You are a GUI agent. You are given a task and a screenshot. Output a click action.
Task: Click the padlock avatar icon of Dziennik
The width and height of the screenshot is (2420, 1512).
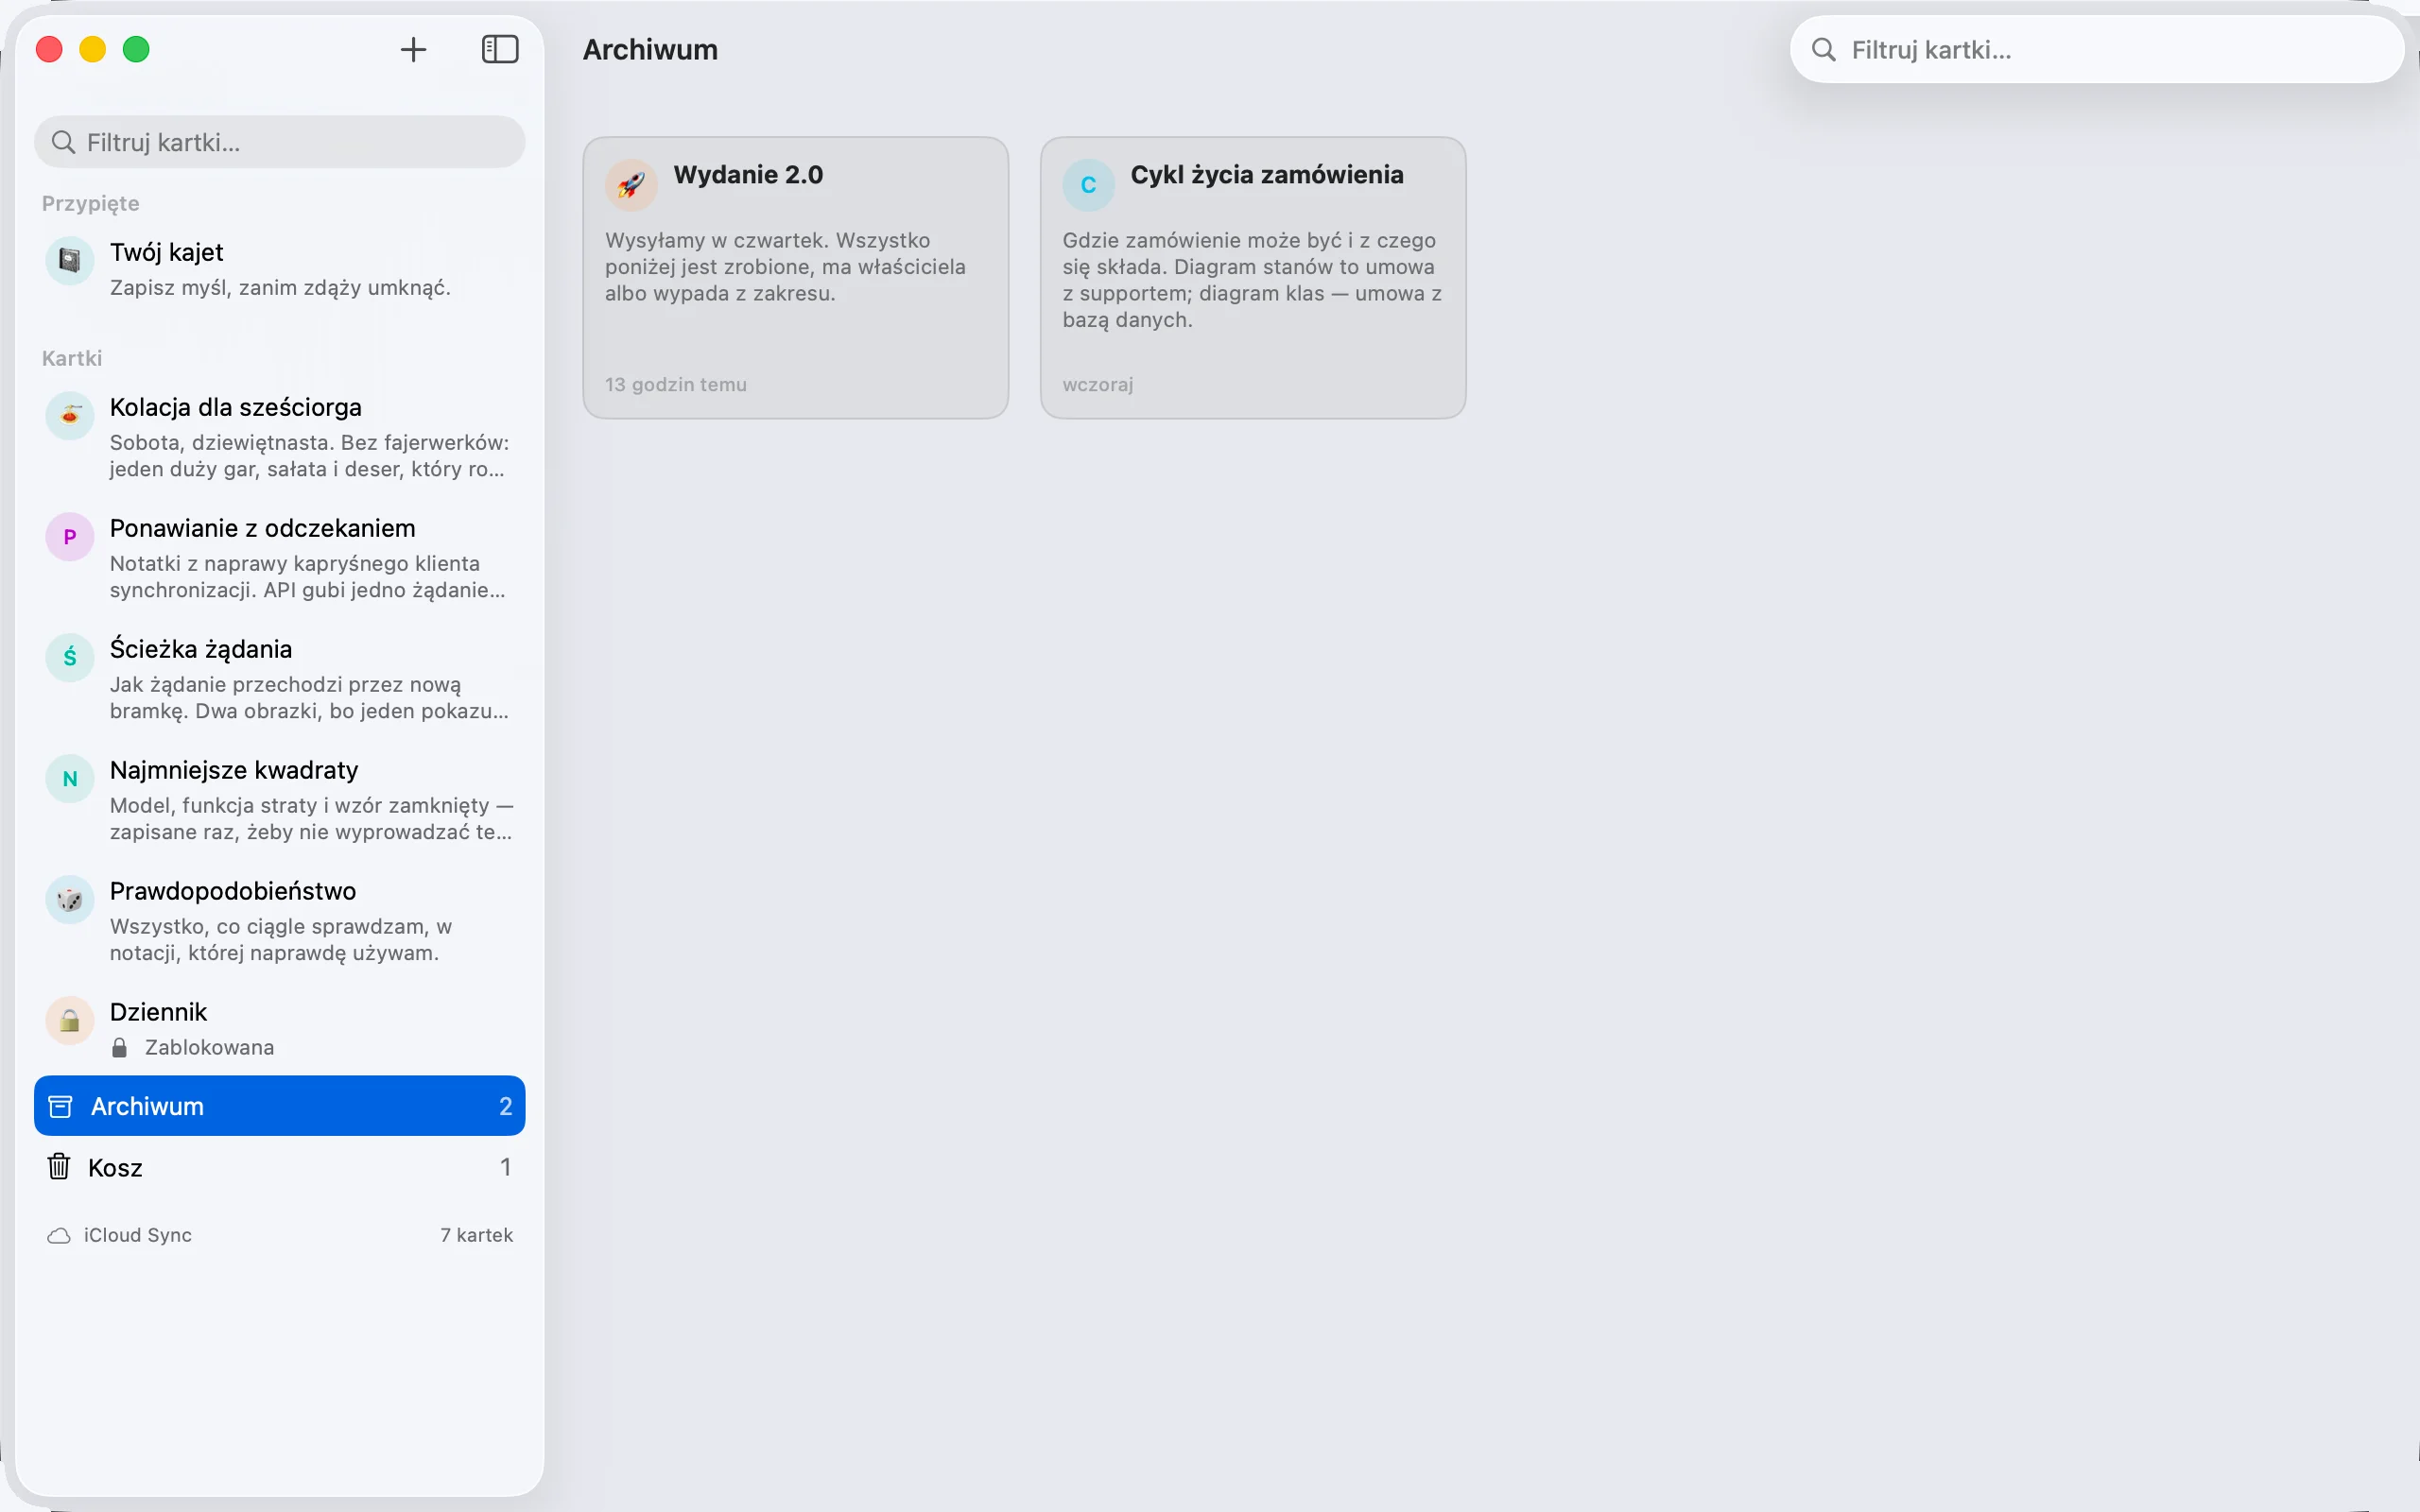(70, 1021)
